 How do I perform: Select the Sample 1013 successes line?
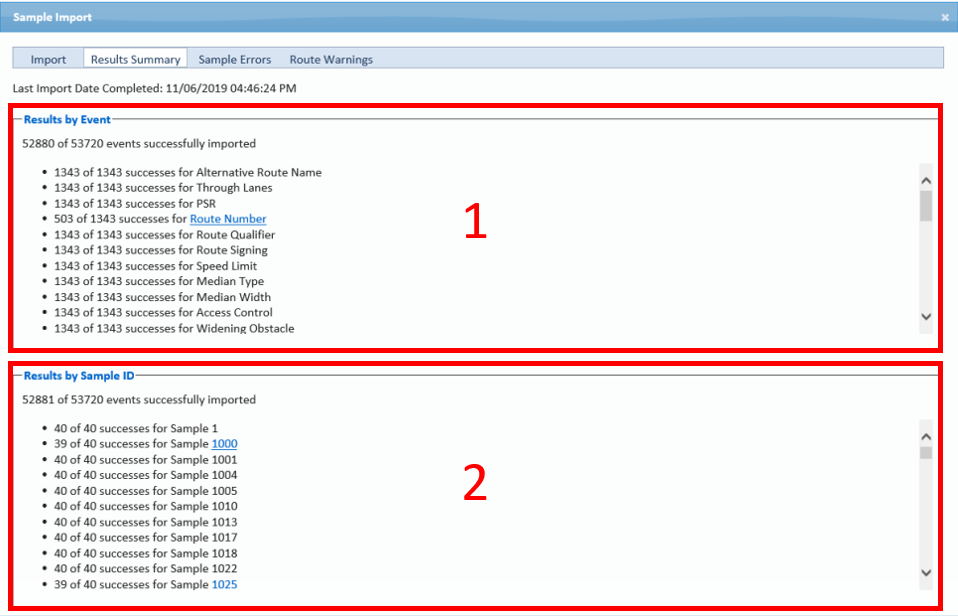pyautogui.click(x=145, y=522)
